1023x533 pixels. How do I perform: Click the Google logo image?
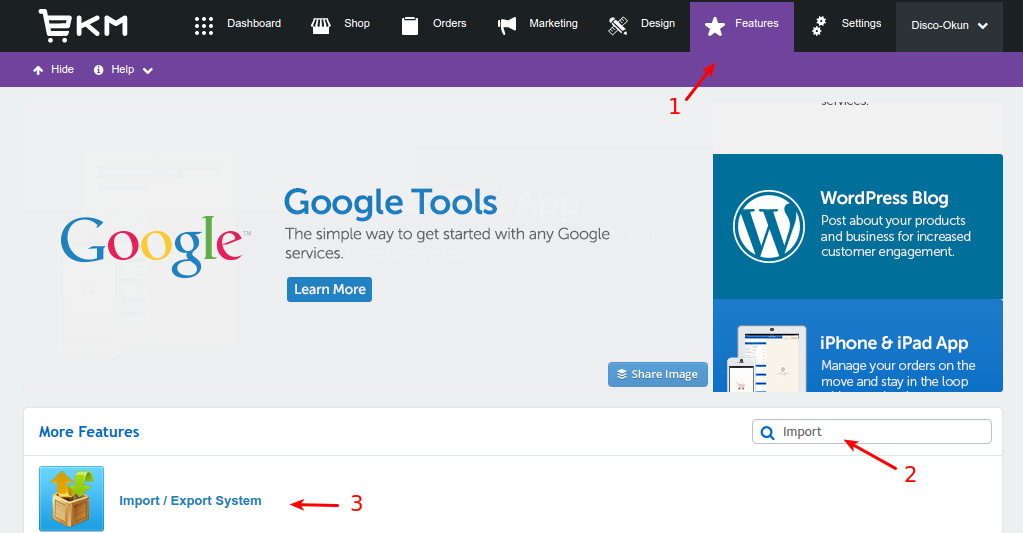click(155, 246)
